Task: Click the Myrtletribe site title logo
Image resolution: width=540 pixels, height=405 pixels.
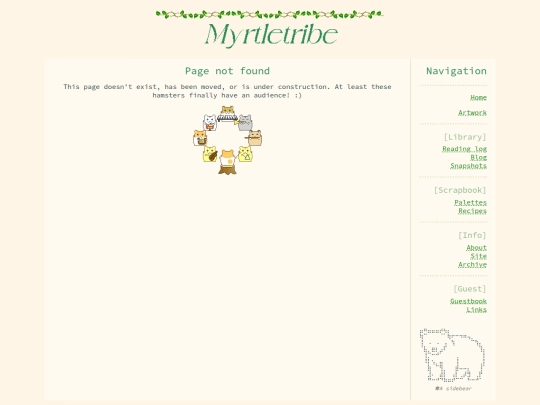Action: coord(271,35)
